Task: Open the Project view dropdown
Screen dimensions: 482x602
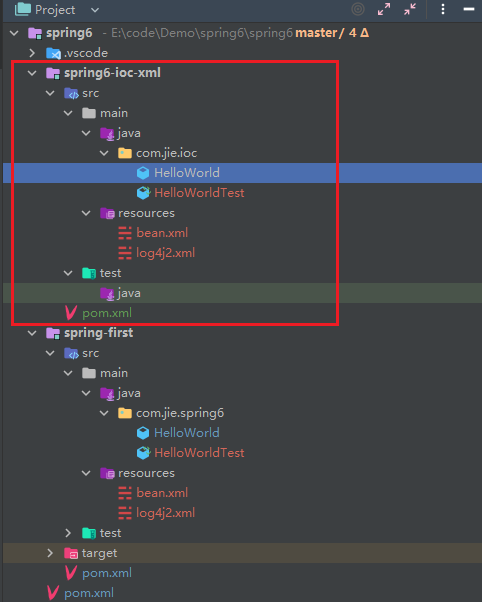Action: point(95,10)
